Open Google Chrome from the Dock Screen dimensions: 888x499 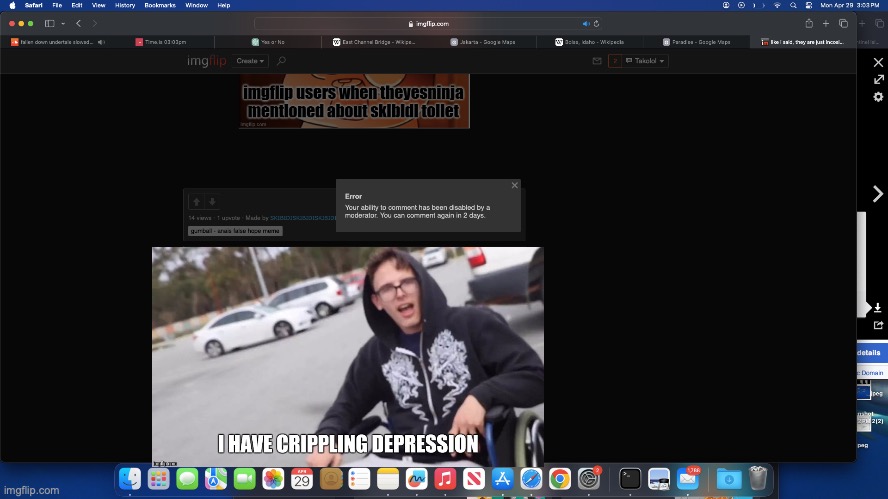coord(560,479)
